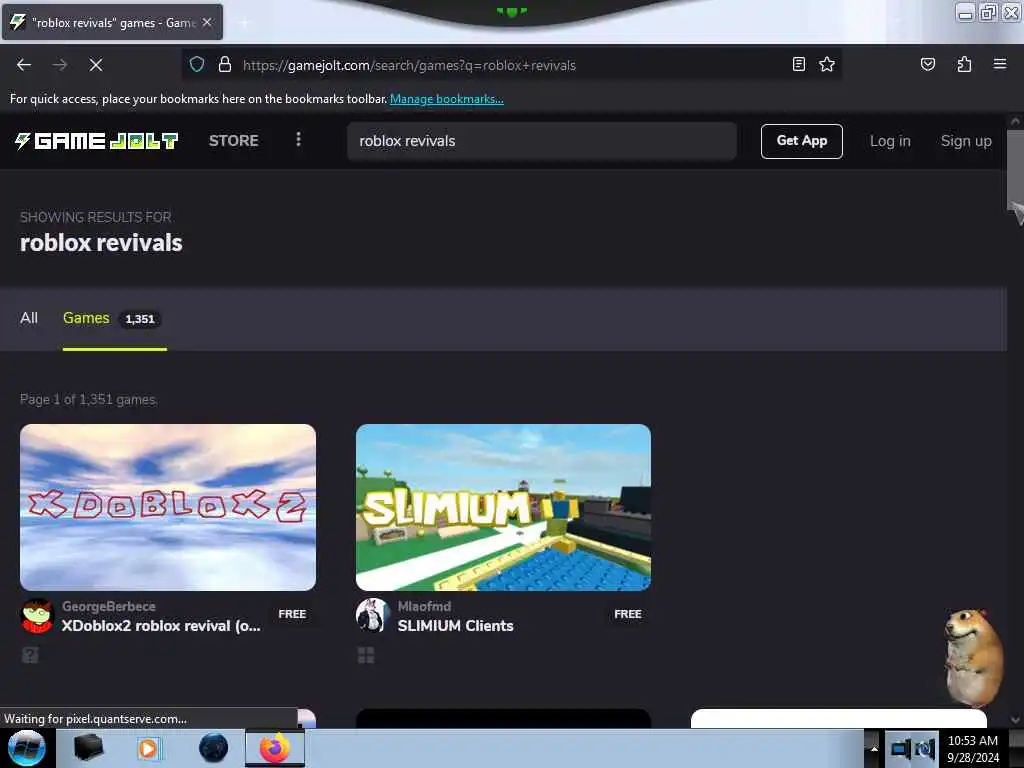This screenshot has height=768, width=1024.
Task: Toggle reader view icon in address bar
Action: (798, 64)
